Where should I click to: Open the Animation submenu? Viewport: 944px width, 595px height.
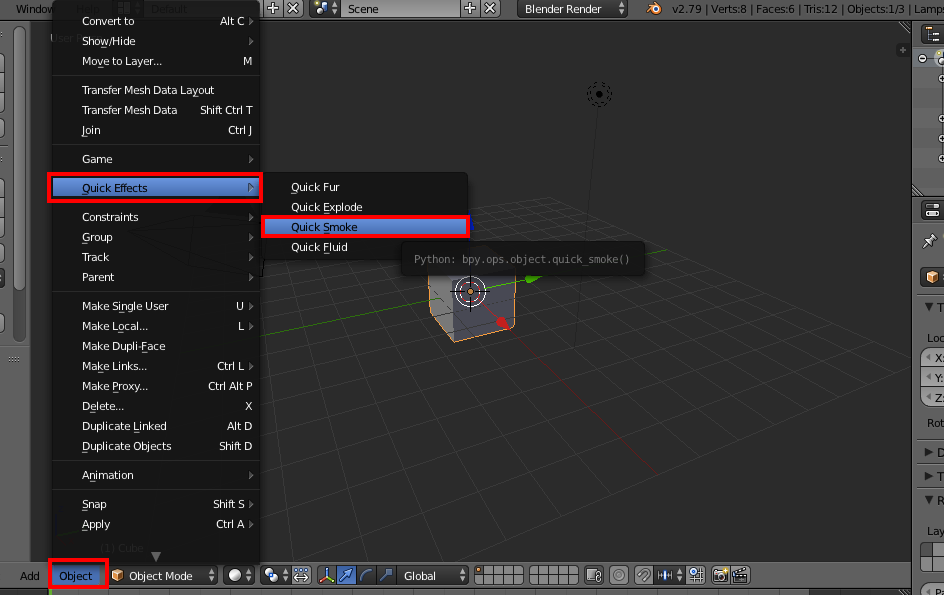click(155, 475)
